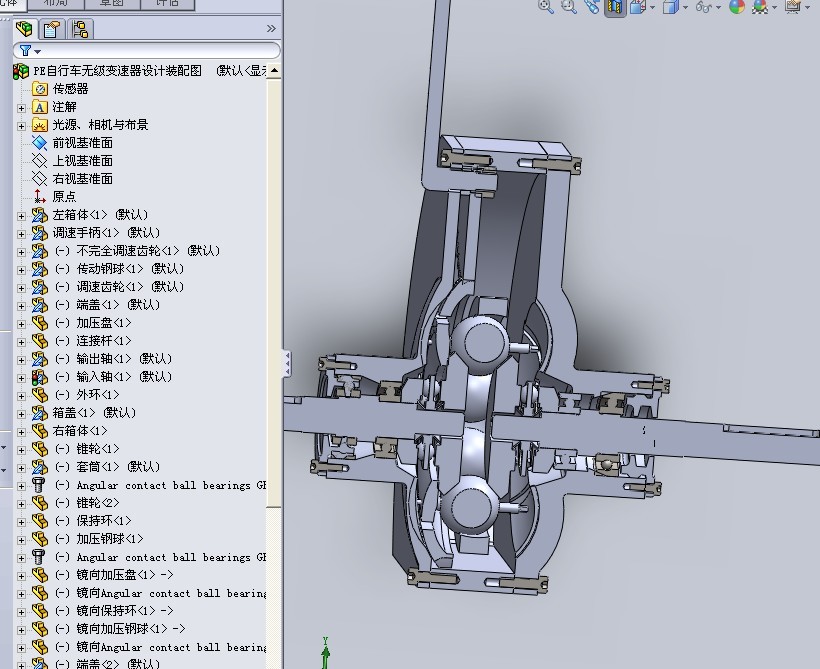Viewport: 820px width, 669px height.
Task: Click the 镜向保持环<1> part icon
Action: (x=40, y=610)
